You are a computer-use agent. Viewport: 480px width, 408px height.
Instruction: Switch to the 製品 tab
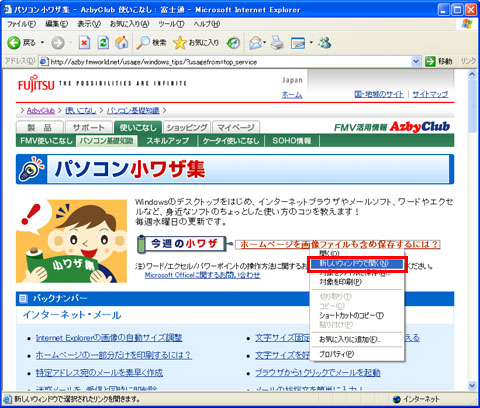click(40, 127)
